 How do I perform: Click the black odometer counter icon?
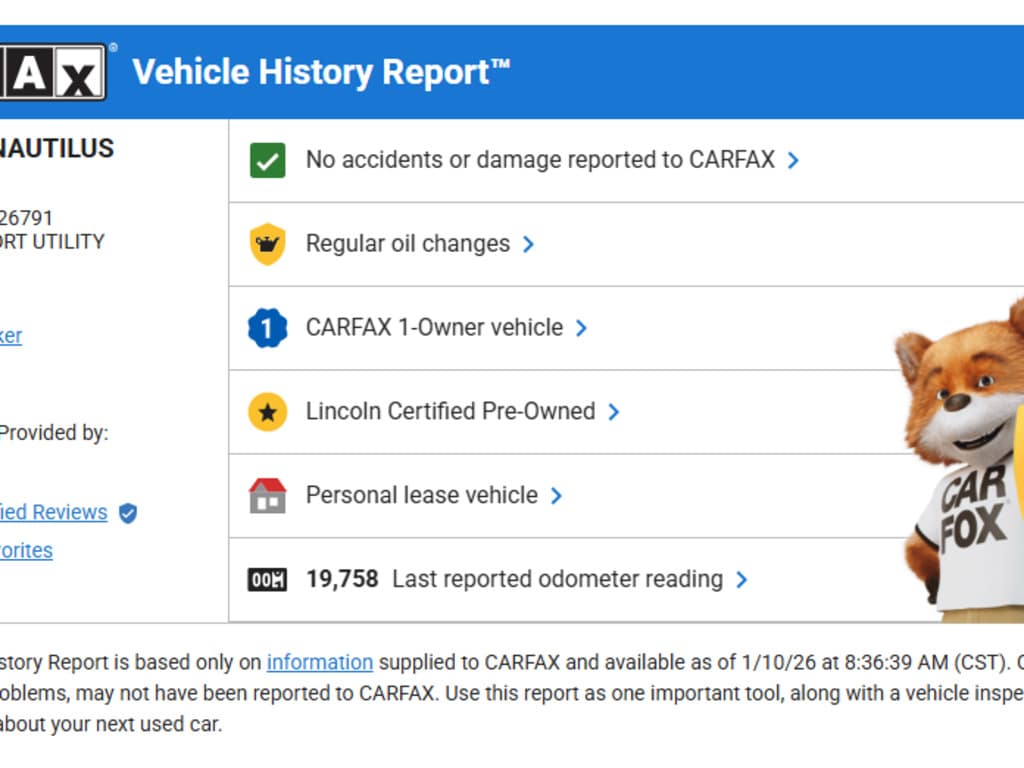[267, 579]
